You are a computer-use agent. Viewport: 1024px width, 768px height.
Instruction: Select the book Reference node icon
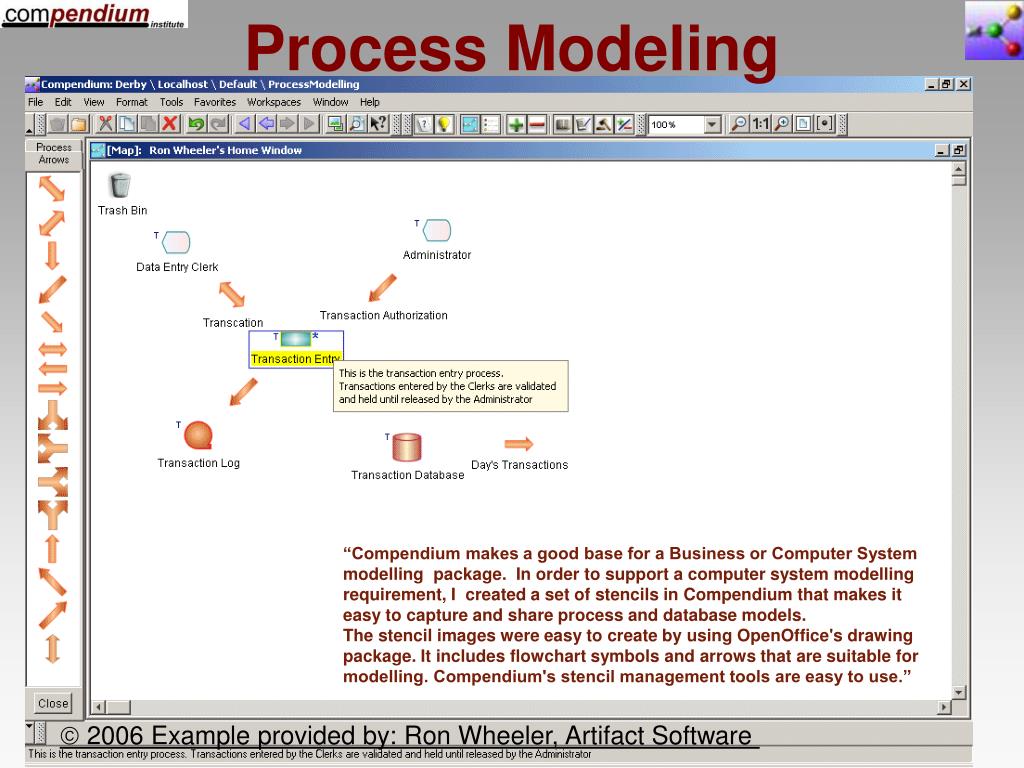coord(562,123)
